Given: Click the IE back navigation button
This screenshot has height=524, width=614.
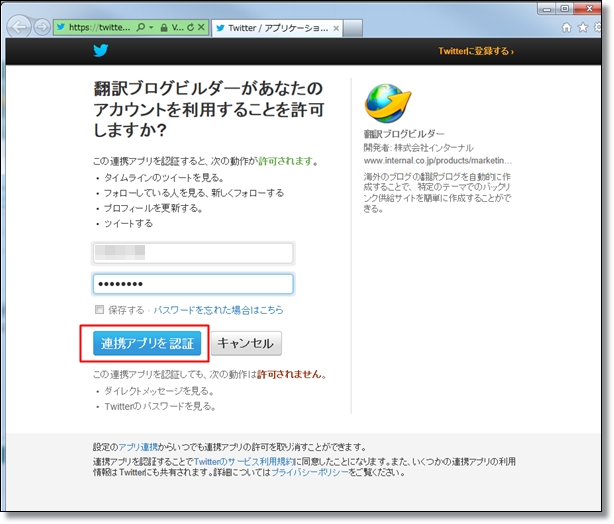Looking at the screenshot, I should pos(18,27).
